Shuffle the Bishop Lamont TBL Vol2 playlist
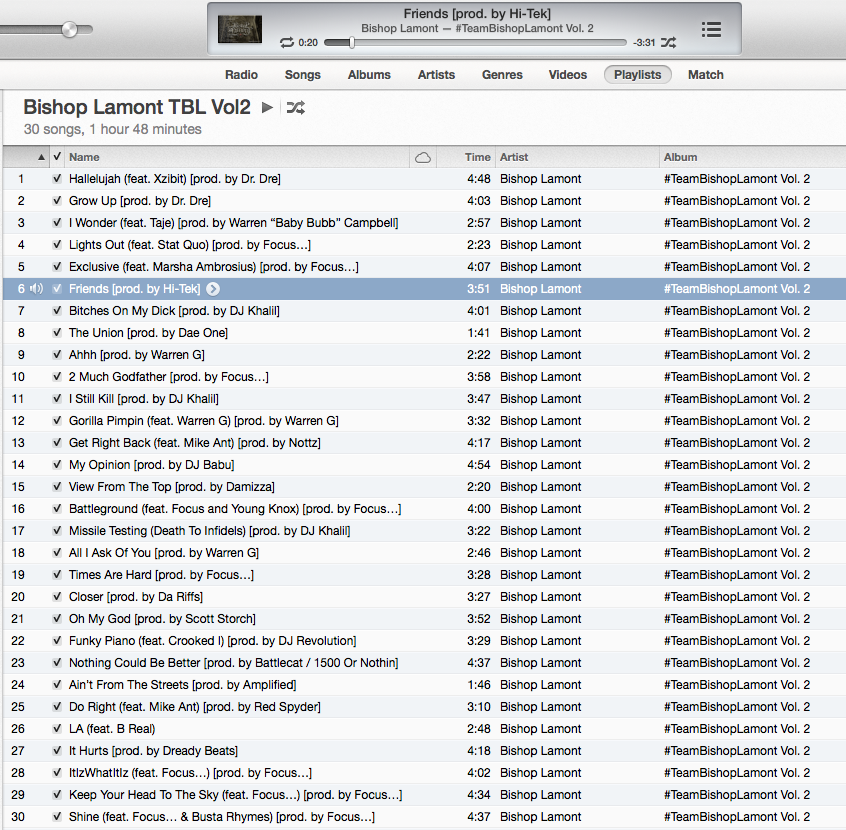The width and height of the screenshot is (846, 830). click(x=296, y=107)
